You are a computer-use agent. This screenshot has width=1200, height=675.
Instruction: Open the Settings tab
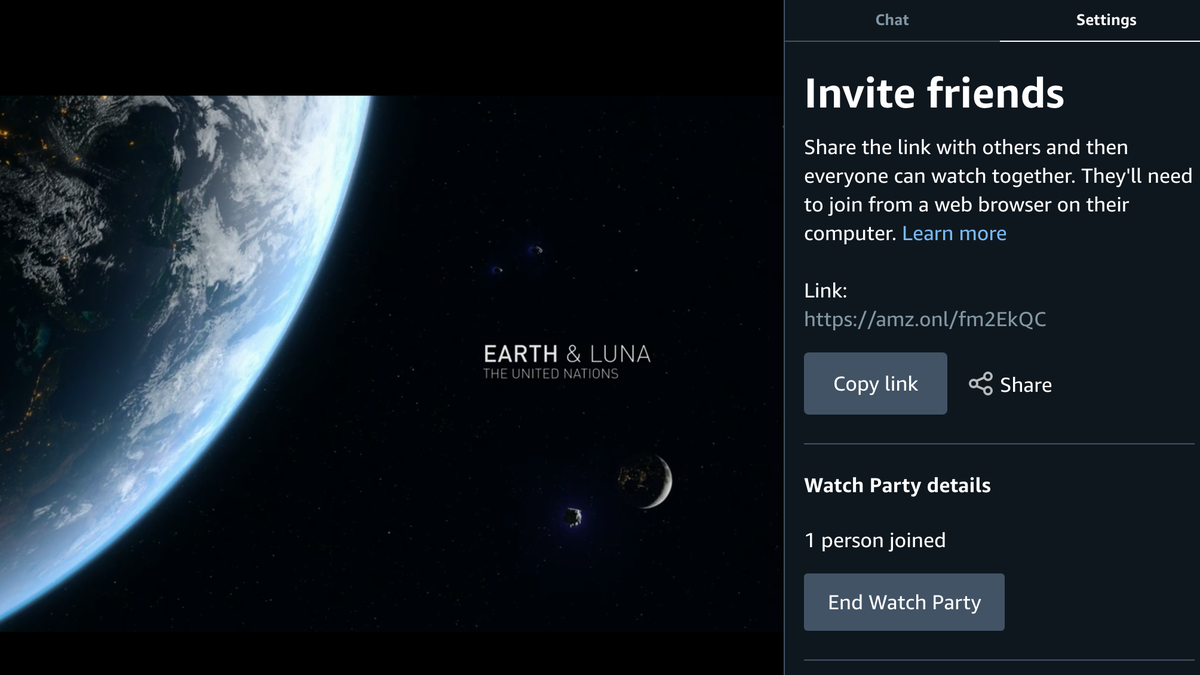1106,20
